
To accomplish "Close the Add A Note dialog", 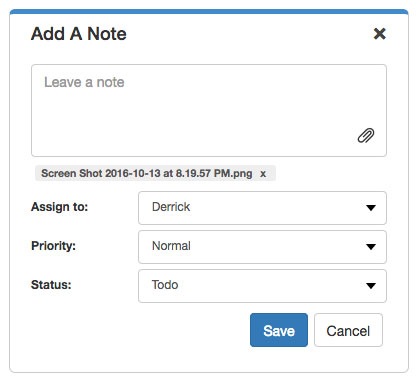I will (379, 34).
